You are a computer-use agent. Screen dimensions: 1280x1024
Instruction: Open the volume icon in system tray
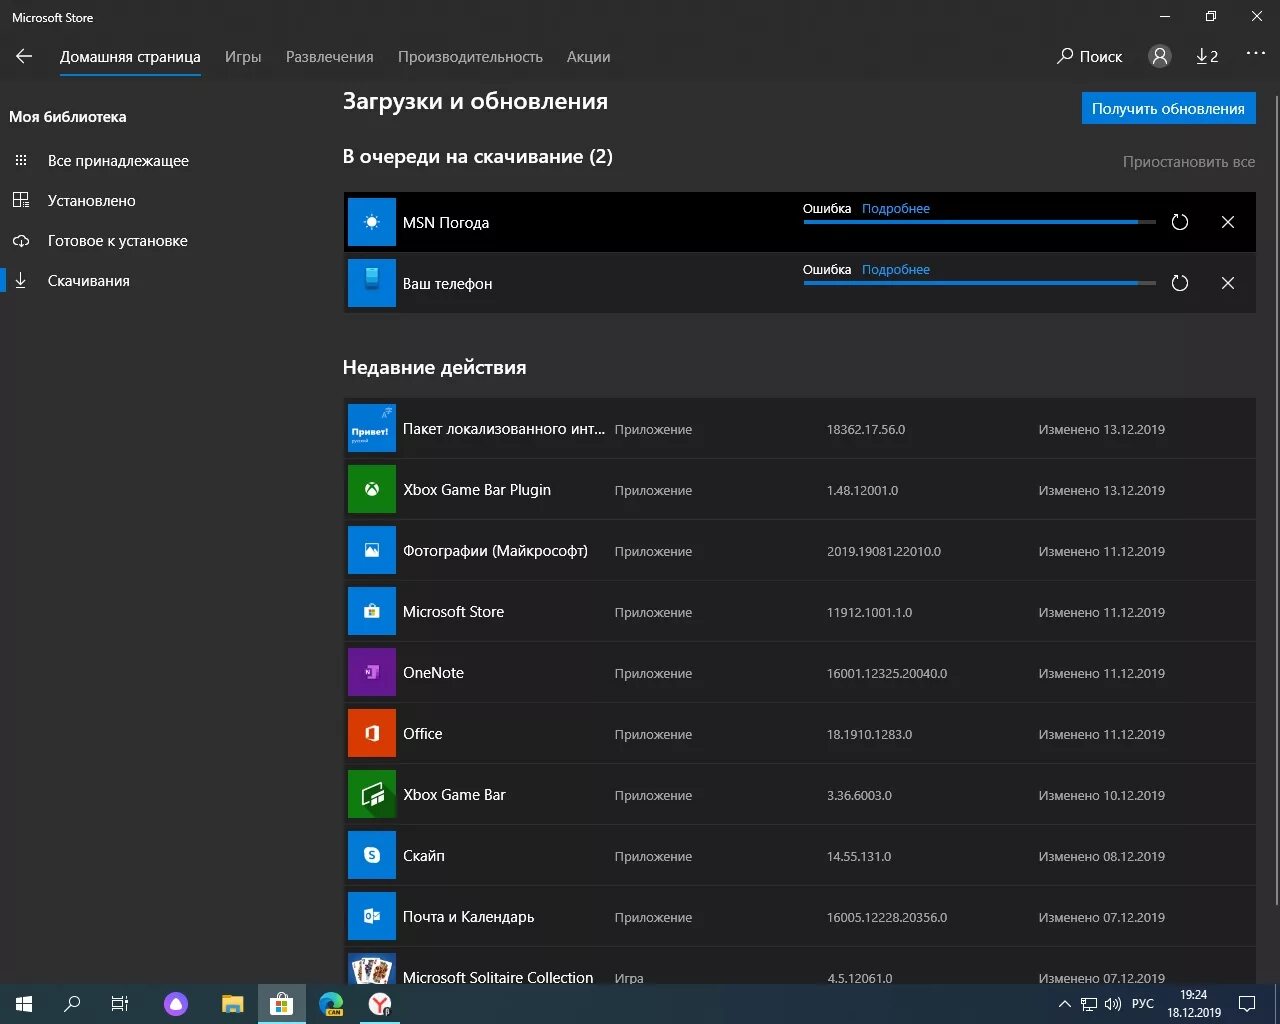[1113, 1004]
